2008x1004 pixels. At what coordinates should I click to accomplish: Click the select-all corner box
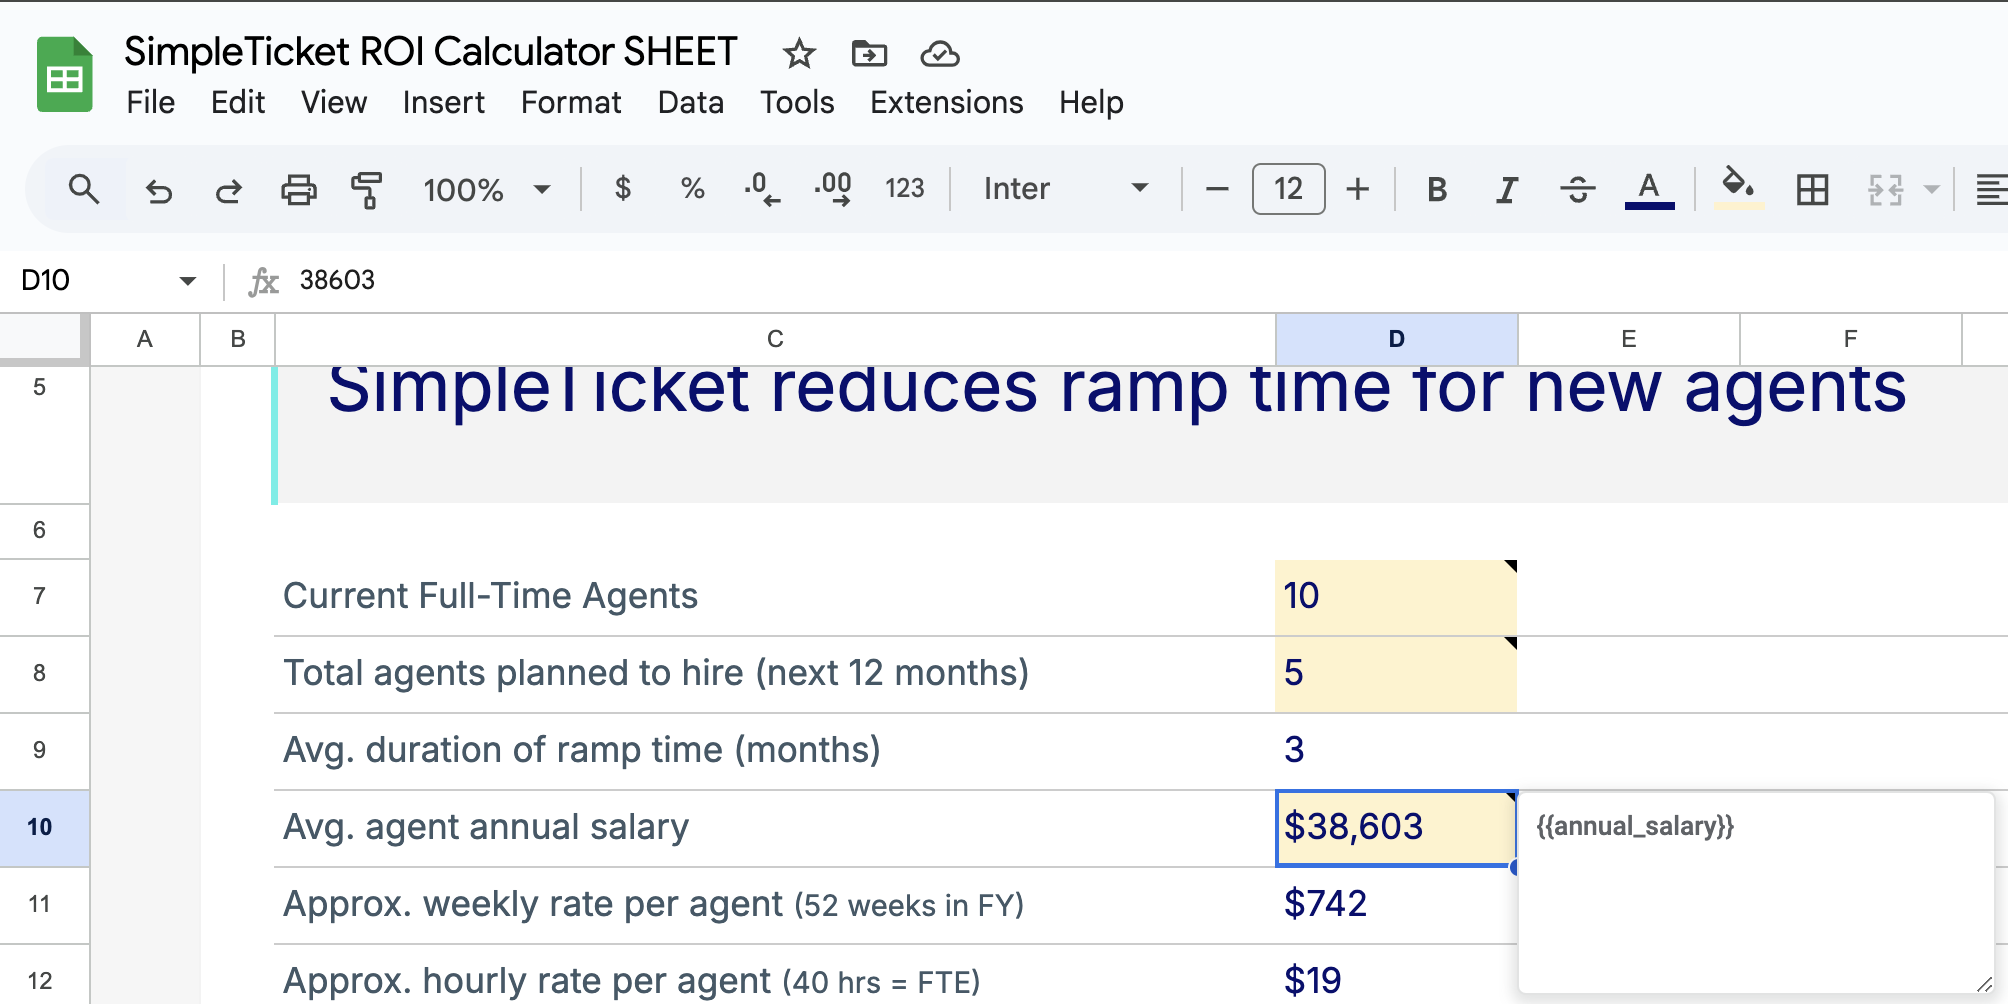tap(40, 337)
